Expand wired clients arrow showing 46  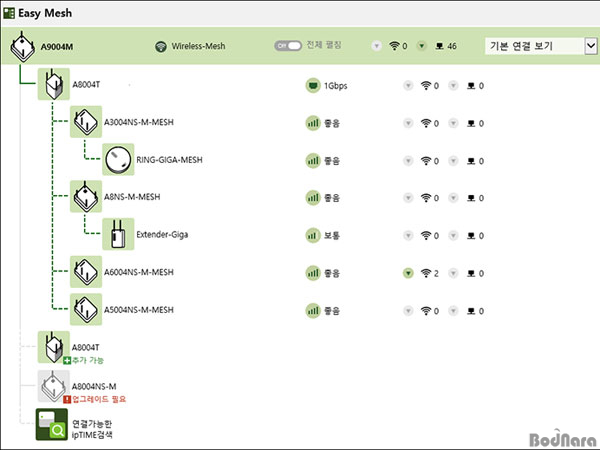[x=421, y=46]
